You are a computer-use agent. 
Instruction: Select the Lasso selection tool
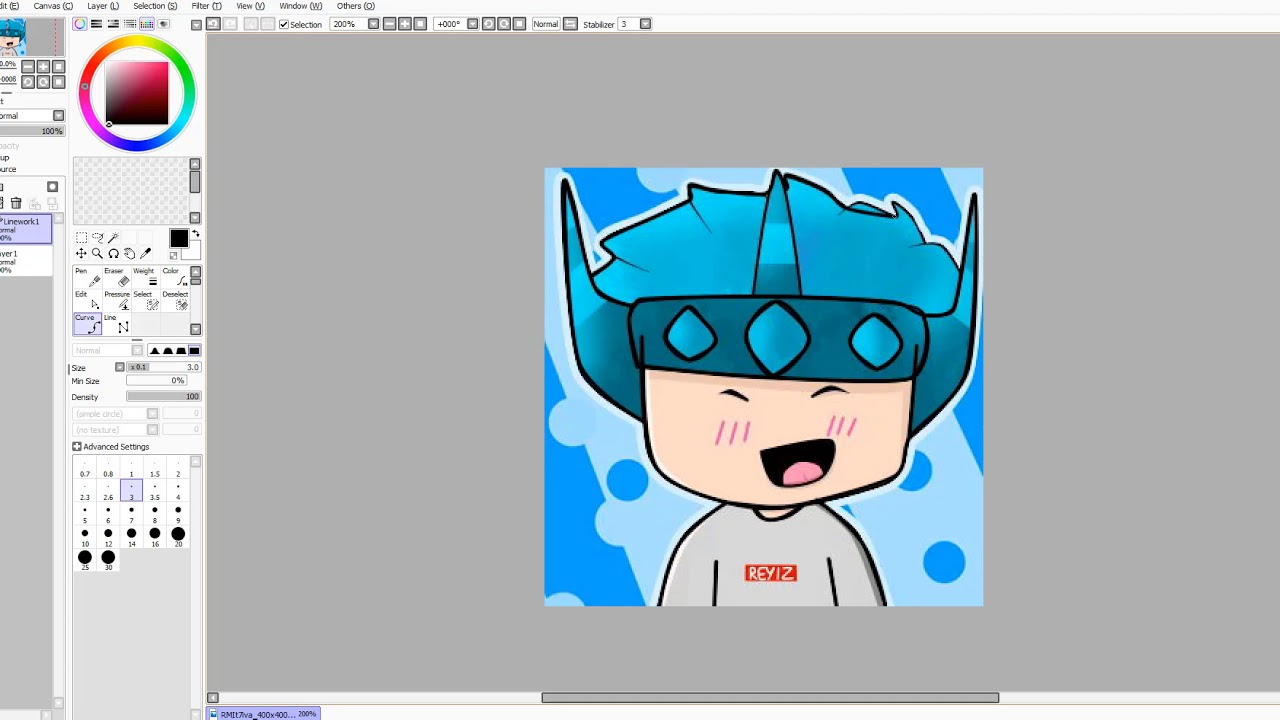click(x=97, y=238)
